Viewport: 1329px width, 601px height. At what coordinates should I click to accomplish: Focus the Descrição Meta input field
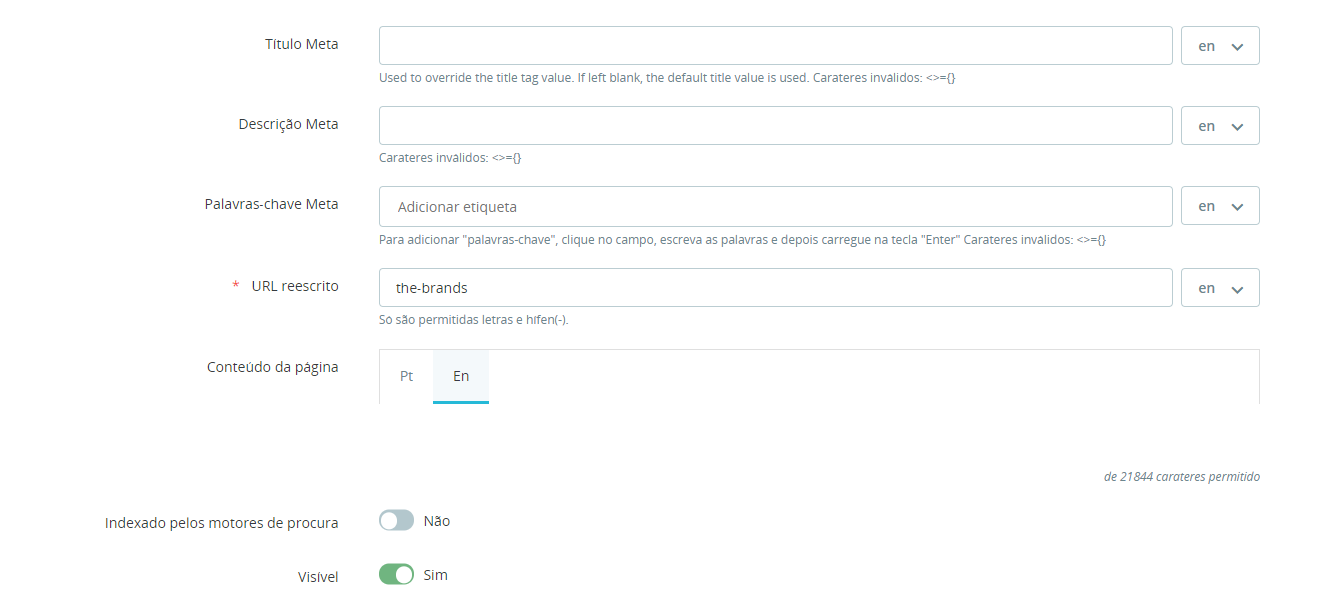[x=775, y=126]
